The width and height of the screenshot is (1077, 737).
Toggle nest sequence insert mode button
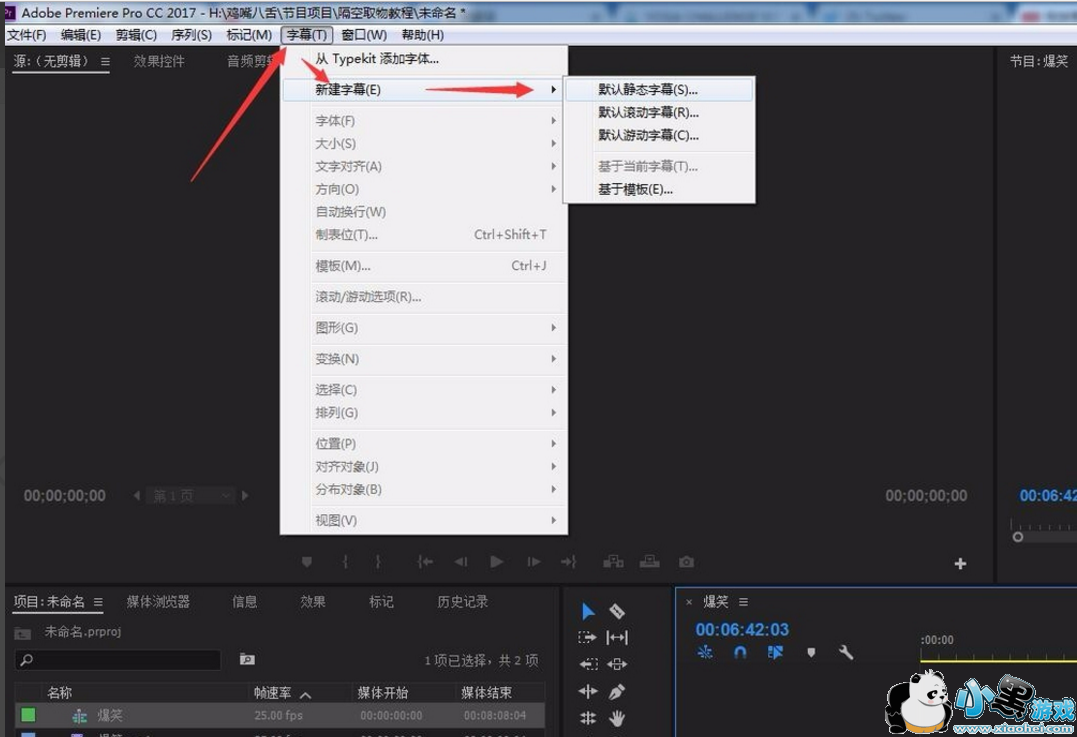pyautogui.click(x=706, y=653)
